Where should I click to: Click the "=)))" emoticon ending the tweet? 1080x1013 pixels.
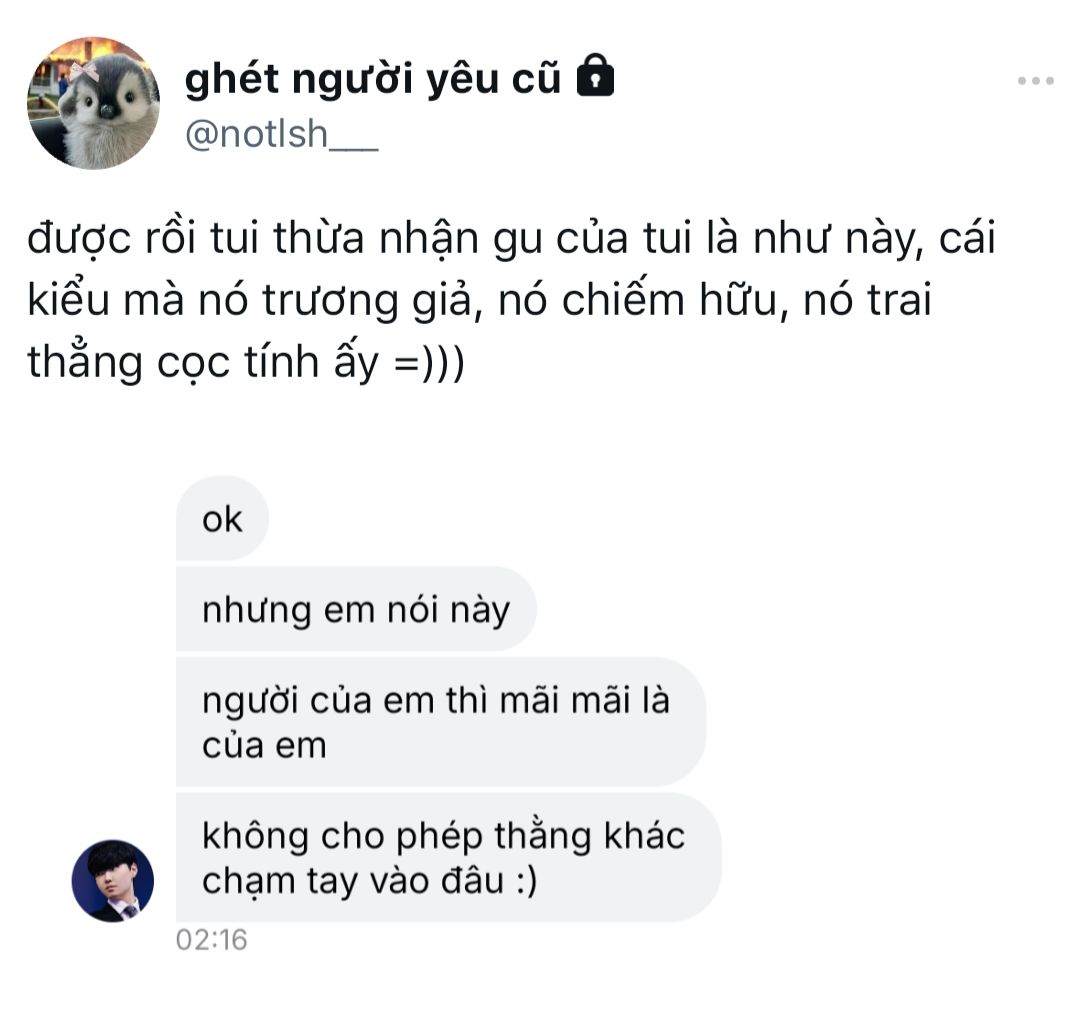(429, 362)
